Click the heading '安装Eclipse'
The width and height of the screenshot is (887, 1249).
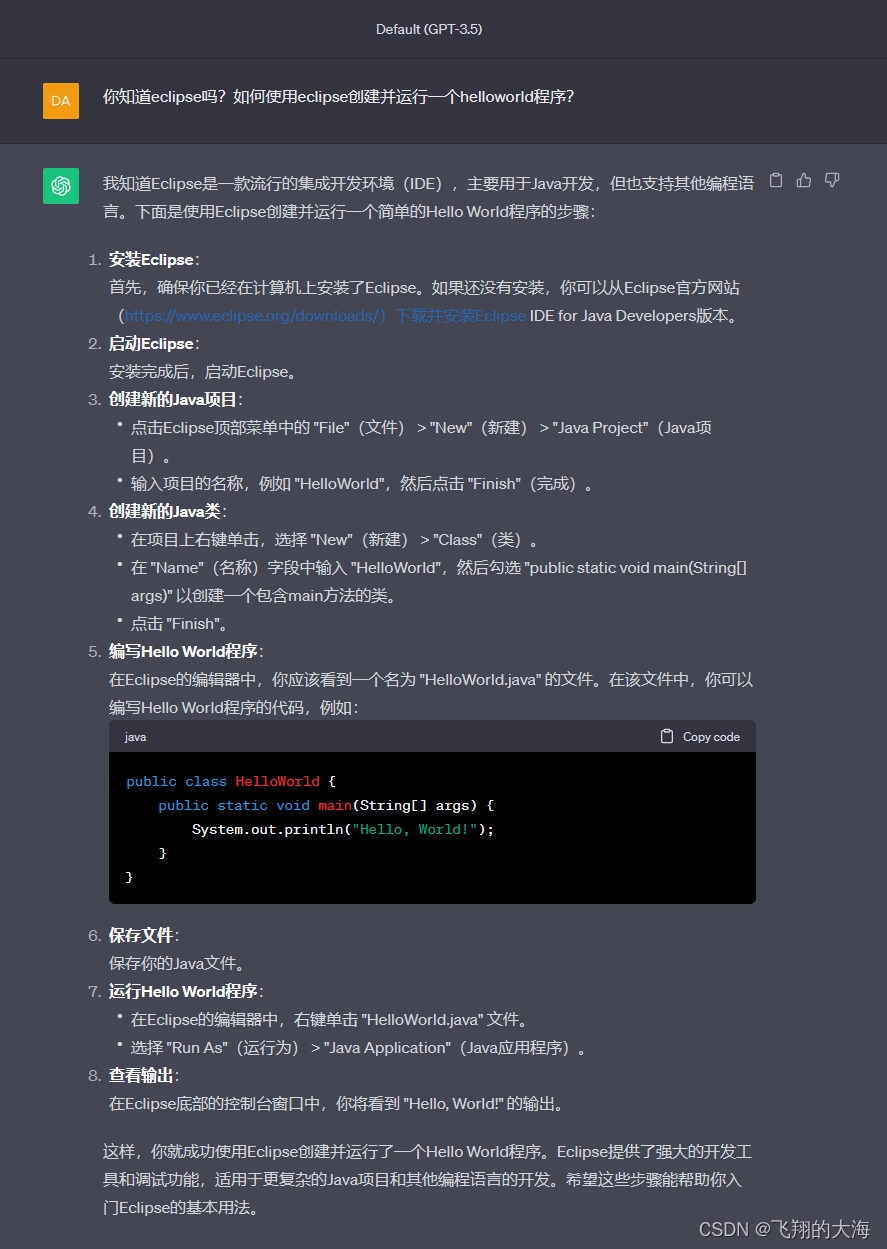pos(151,260)
